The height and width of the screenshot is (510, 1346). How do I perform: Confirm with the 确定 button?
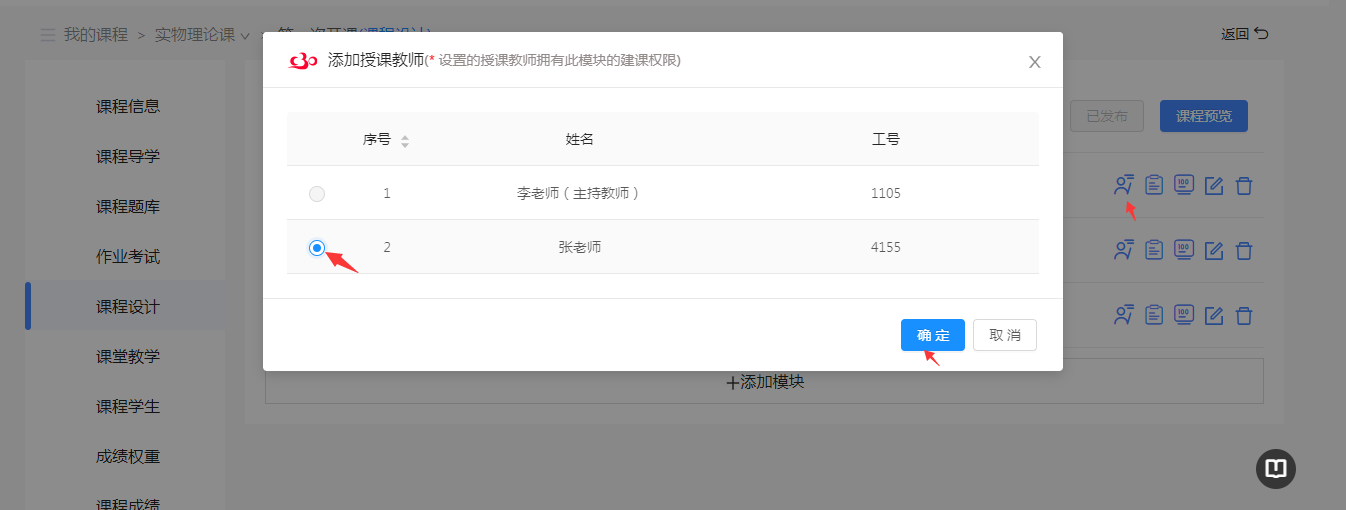933,335
